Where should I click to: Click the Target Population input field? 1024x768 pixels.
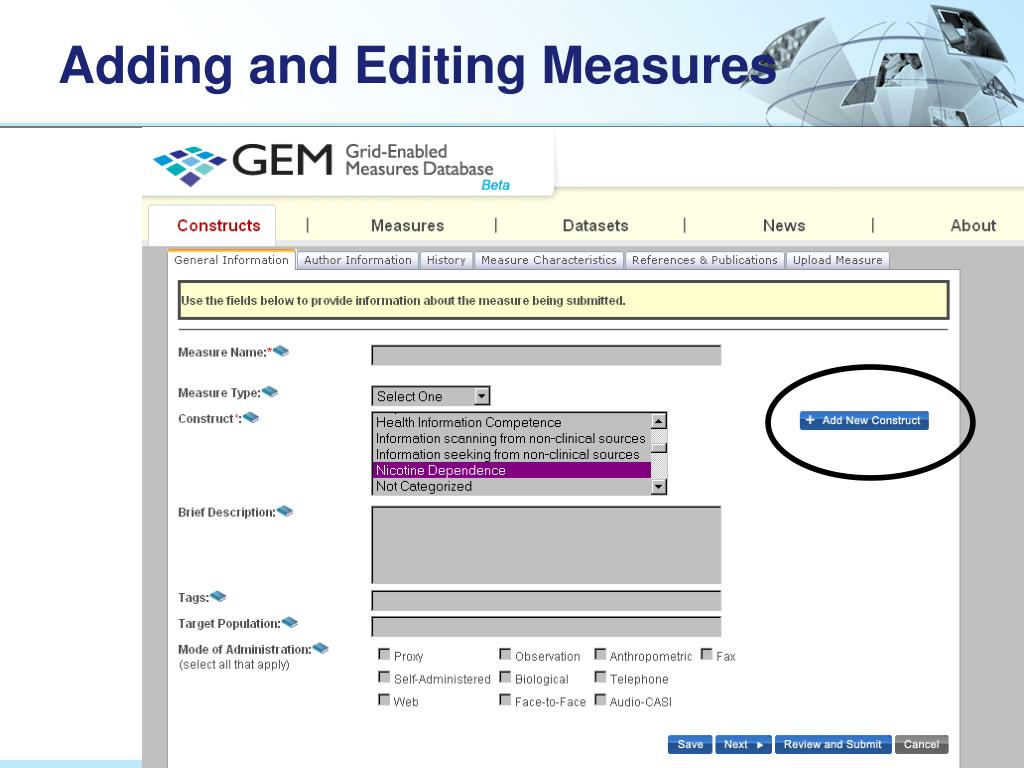click(546, 626)
